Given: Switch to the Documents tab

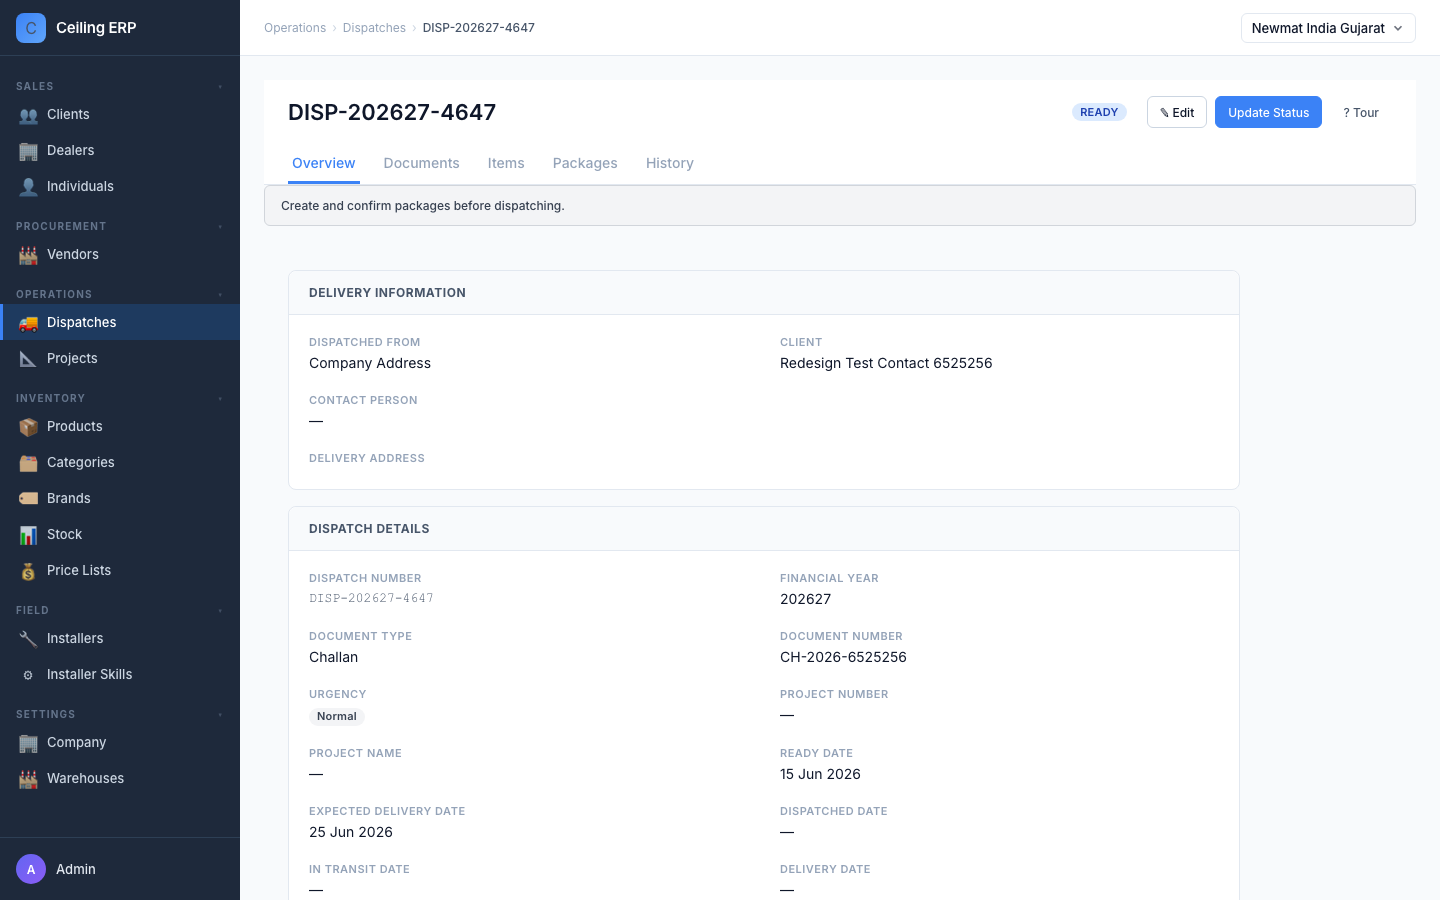Looking at the screenshot, I should (422, 163).
